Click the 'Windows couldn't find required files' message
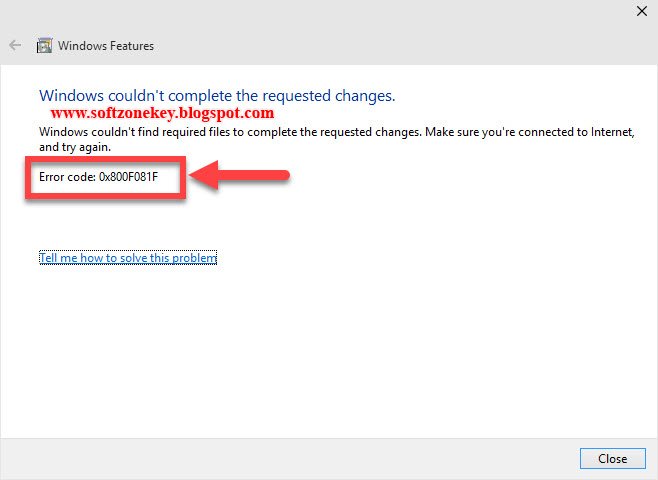The height and width of the screenshot is (480, 658). [337, 139]
